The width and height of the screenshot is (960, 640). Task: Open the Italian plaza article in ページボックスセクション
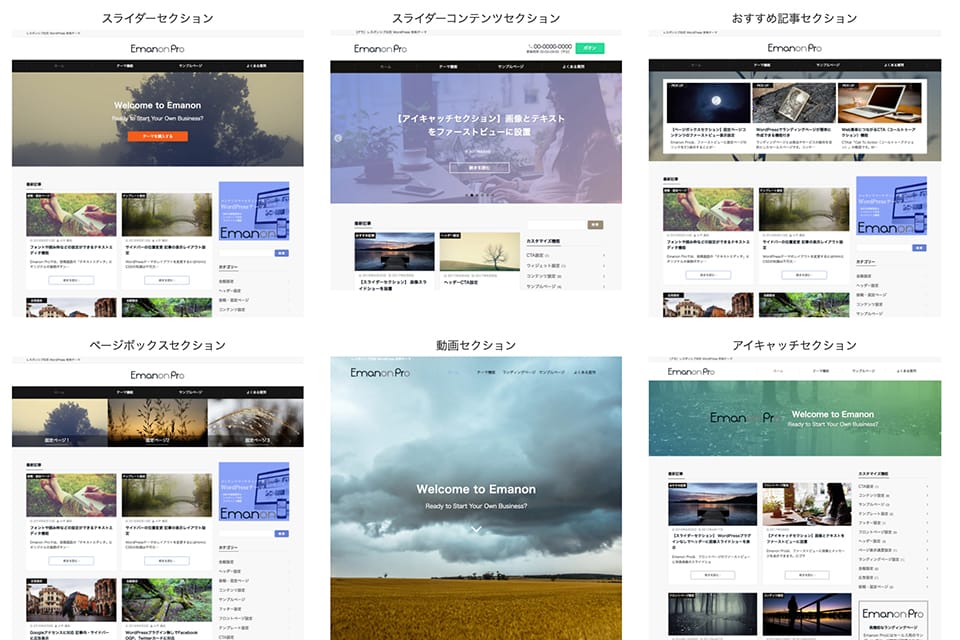coord(71,600)
